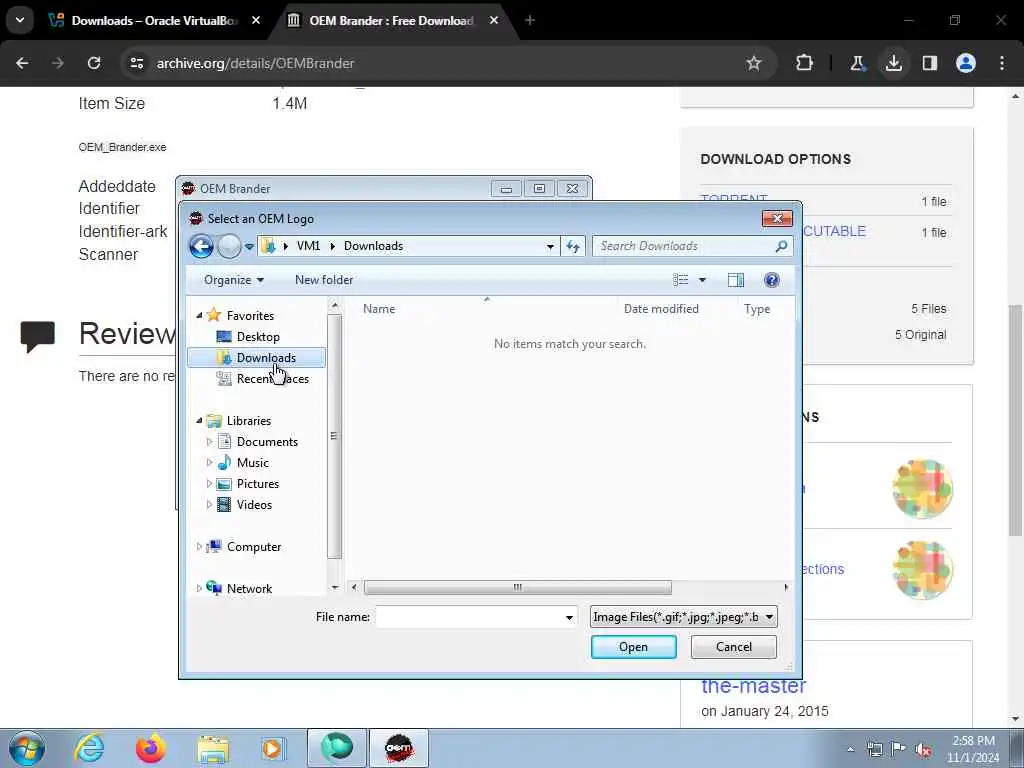Open the Chrome extensions puzzle icon
This screenshot has height=768, width=1024.
[804, 63]
